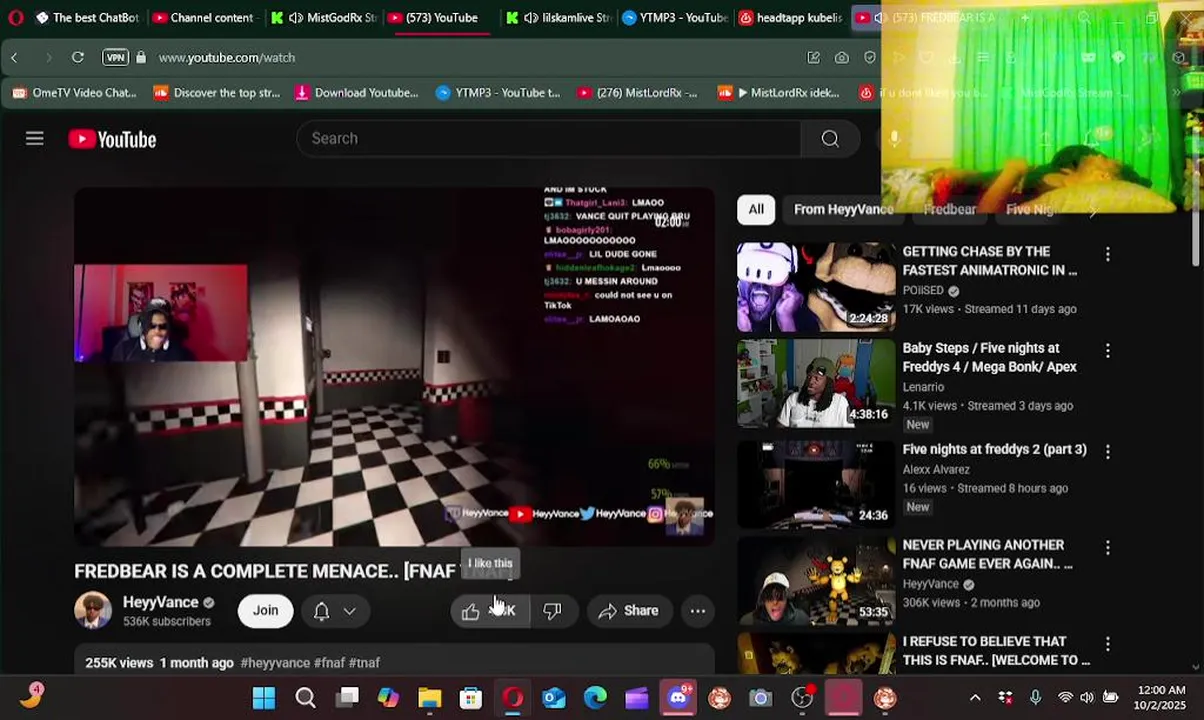This screenshot has width=1204, height=720.
Task: Toggle Opera VPN badge
Action: pyautogui.click(x=116, y=58)
